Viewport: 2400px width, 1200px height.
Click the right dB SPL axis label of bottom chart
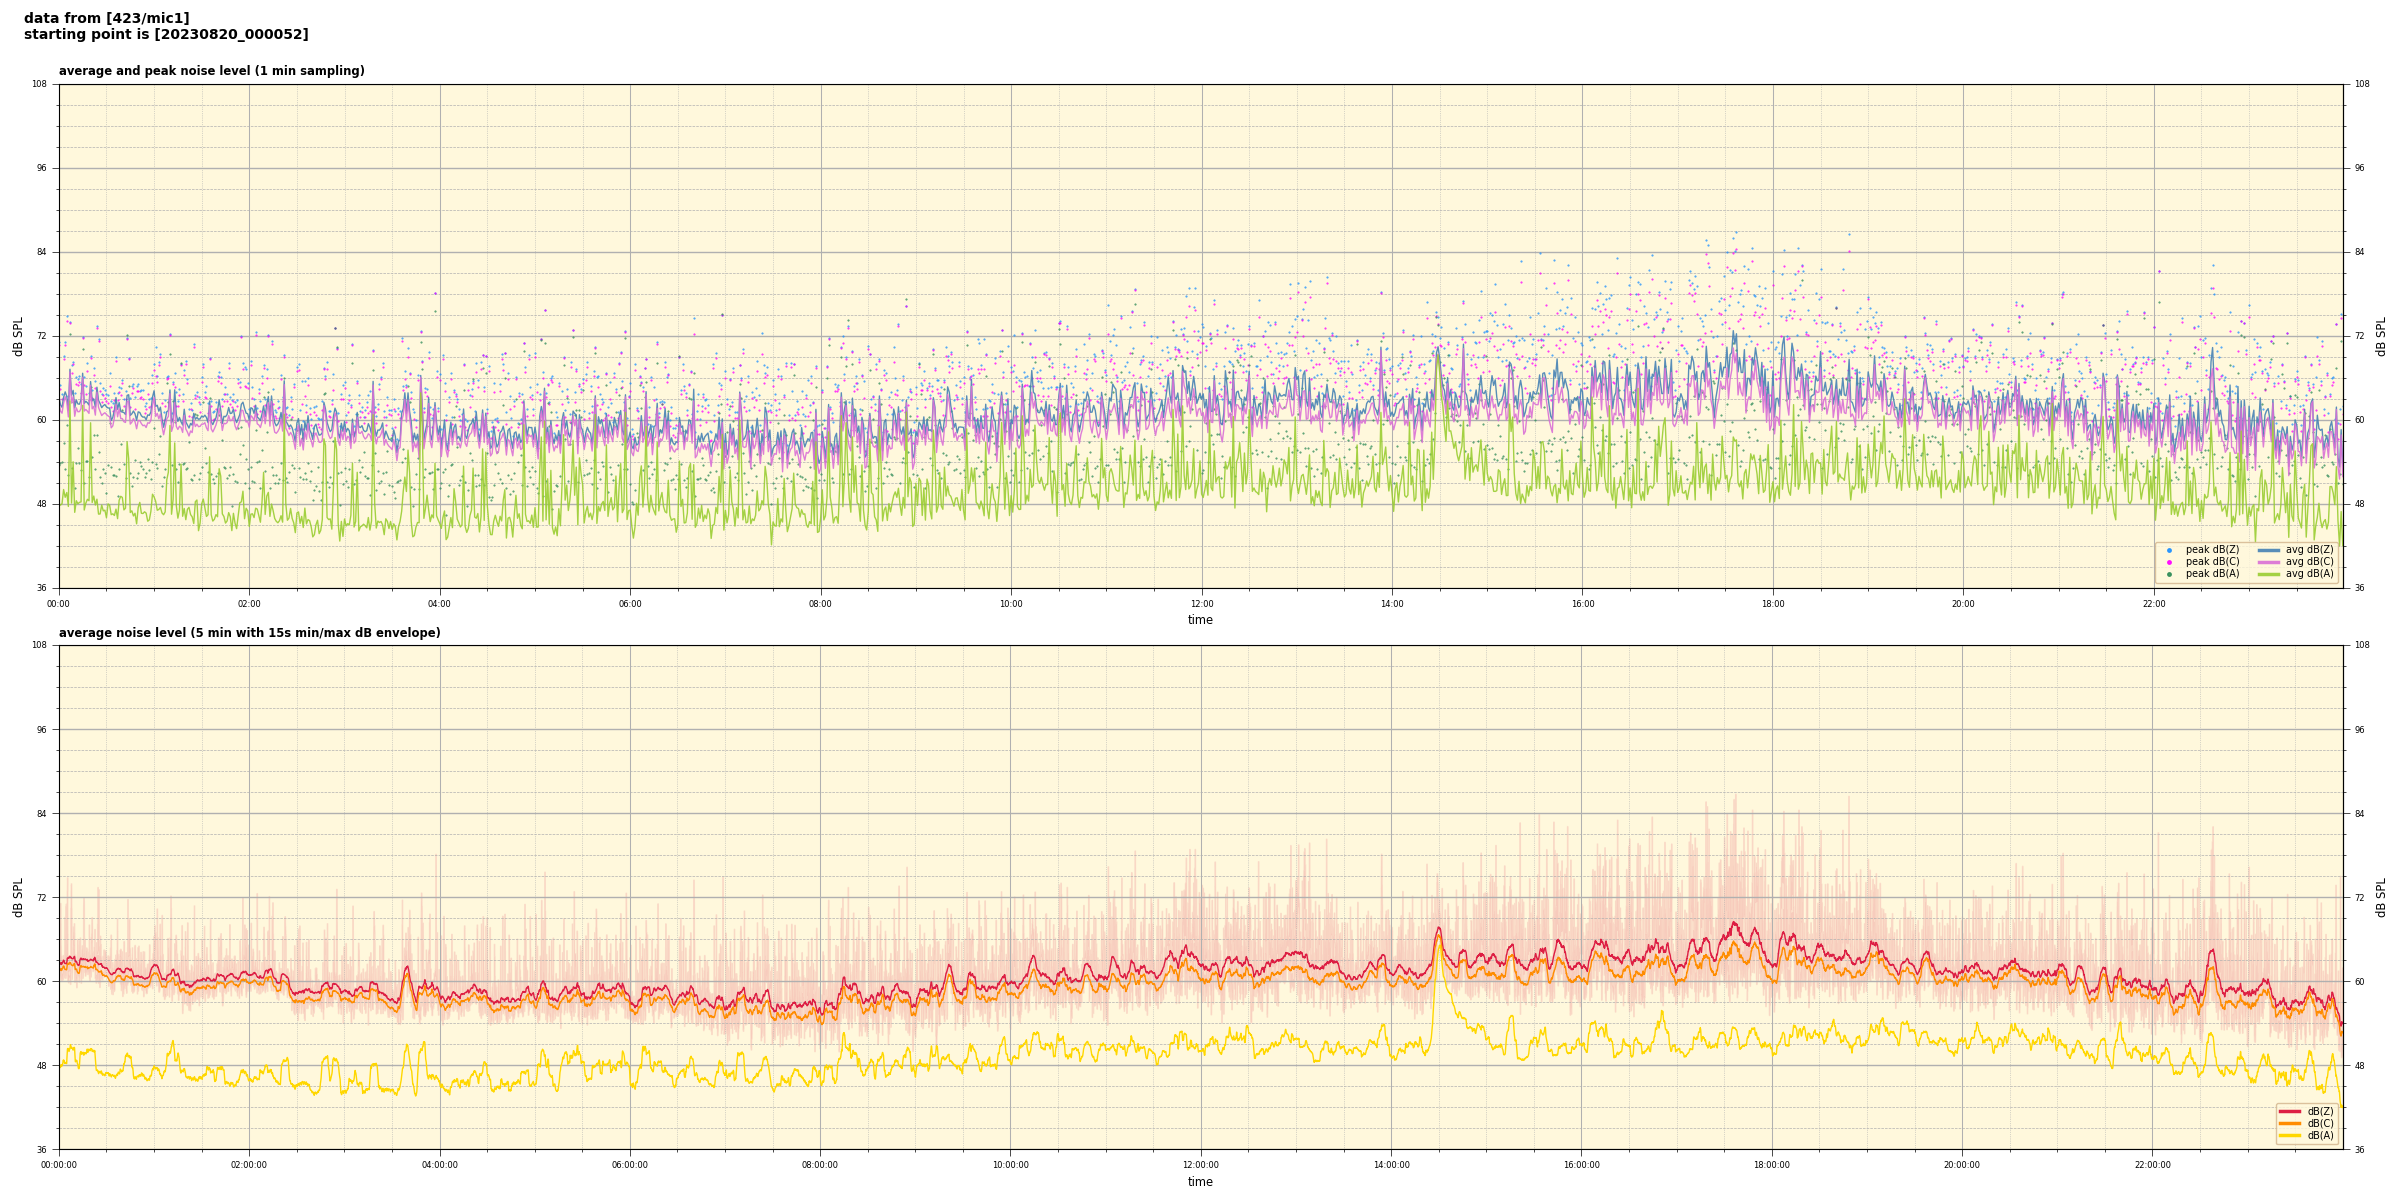2381,897
